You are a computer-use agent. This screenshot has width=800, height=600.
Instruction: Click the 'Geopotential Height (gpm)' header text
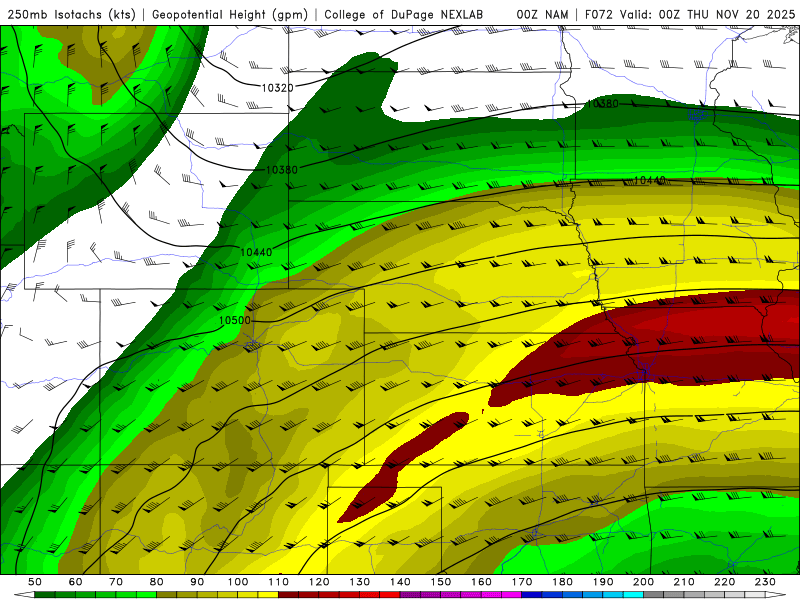click(x=230, y=15)
